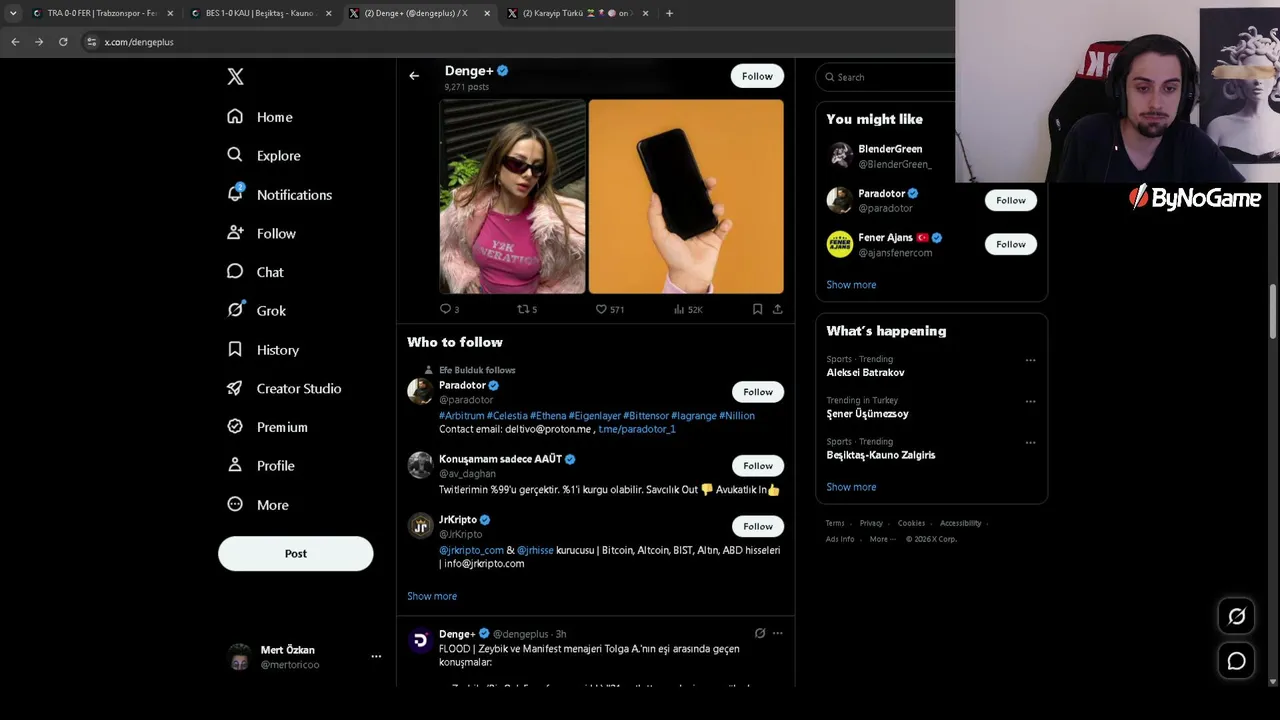
Task: Like the post with 571 likes
Action: [602, 309]
